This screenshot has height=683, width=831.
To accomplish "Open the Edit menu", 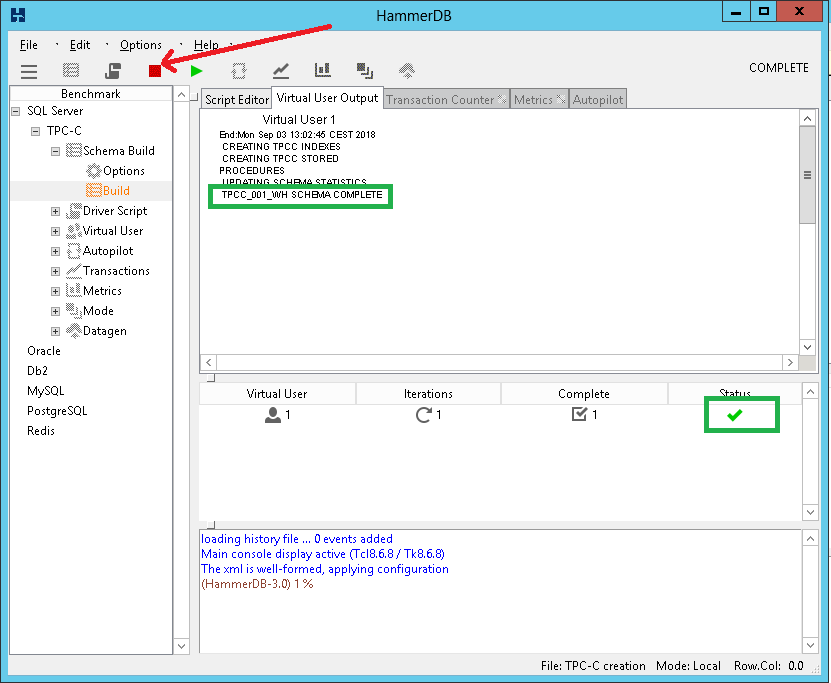I will [x=80, y=45].
